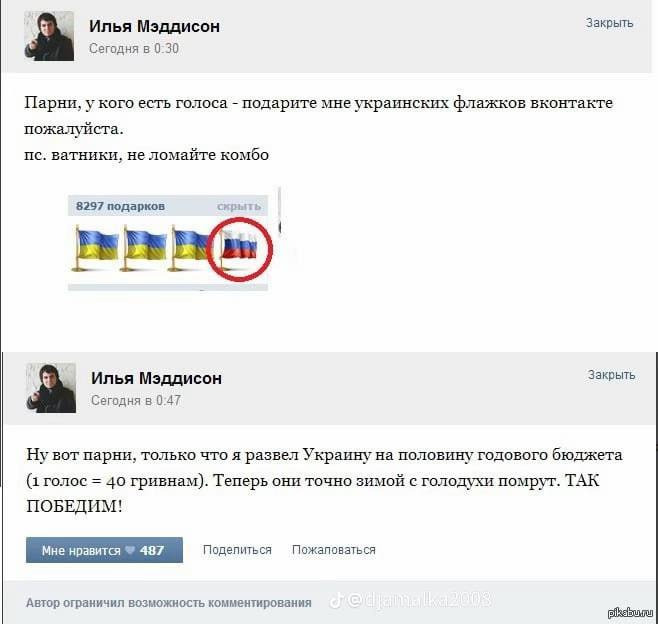
Task: Click the first Ukrainian flag gift
Action: click(95, 248)
